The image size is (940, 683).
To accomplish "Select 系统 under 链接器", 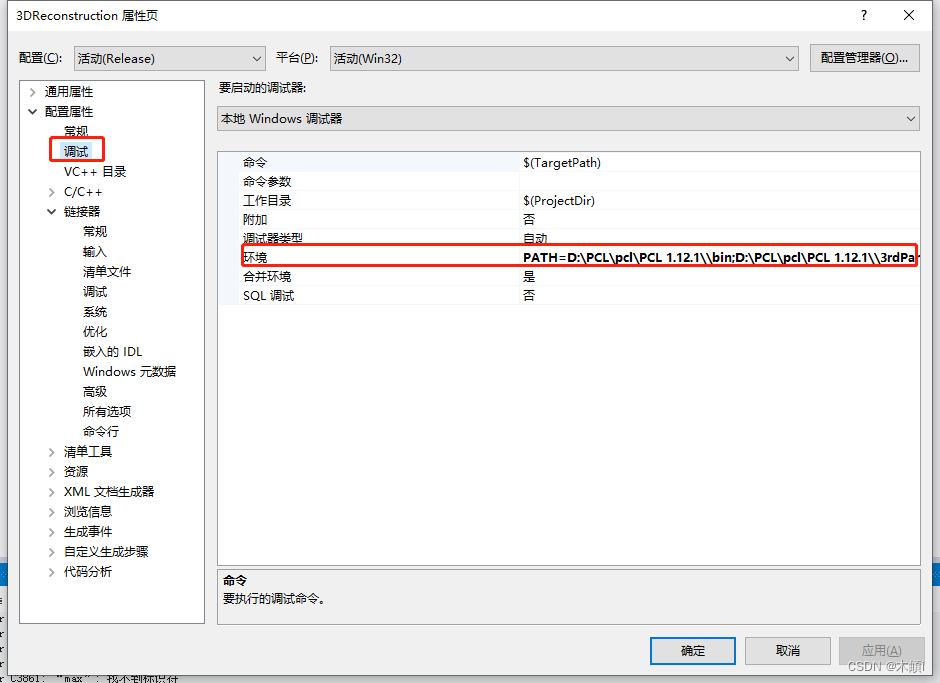I will 95,312.
